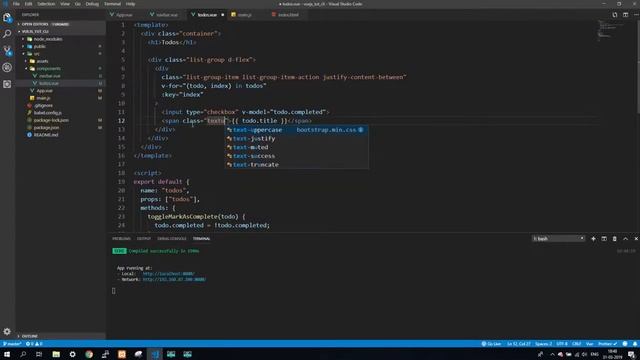Click the errors and warnings status item
640x360 pixels.
[34, 344]
